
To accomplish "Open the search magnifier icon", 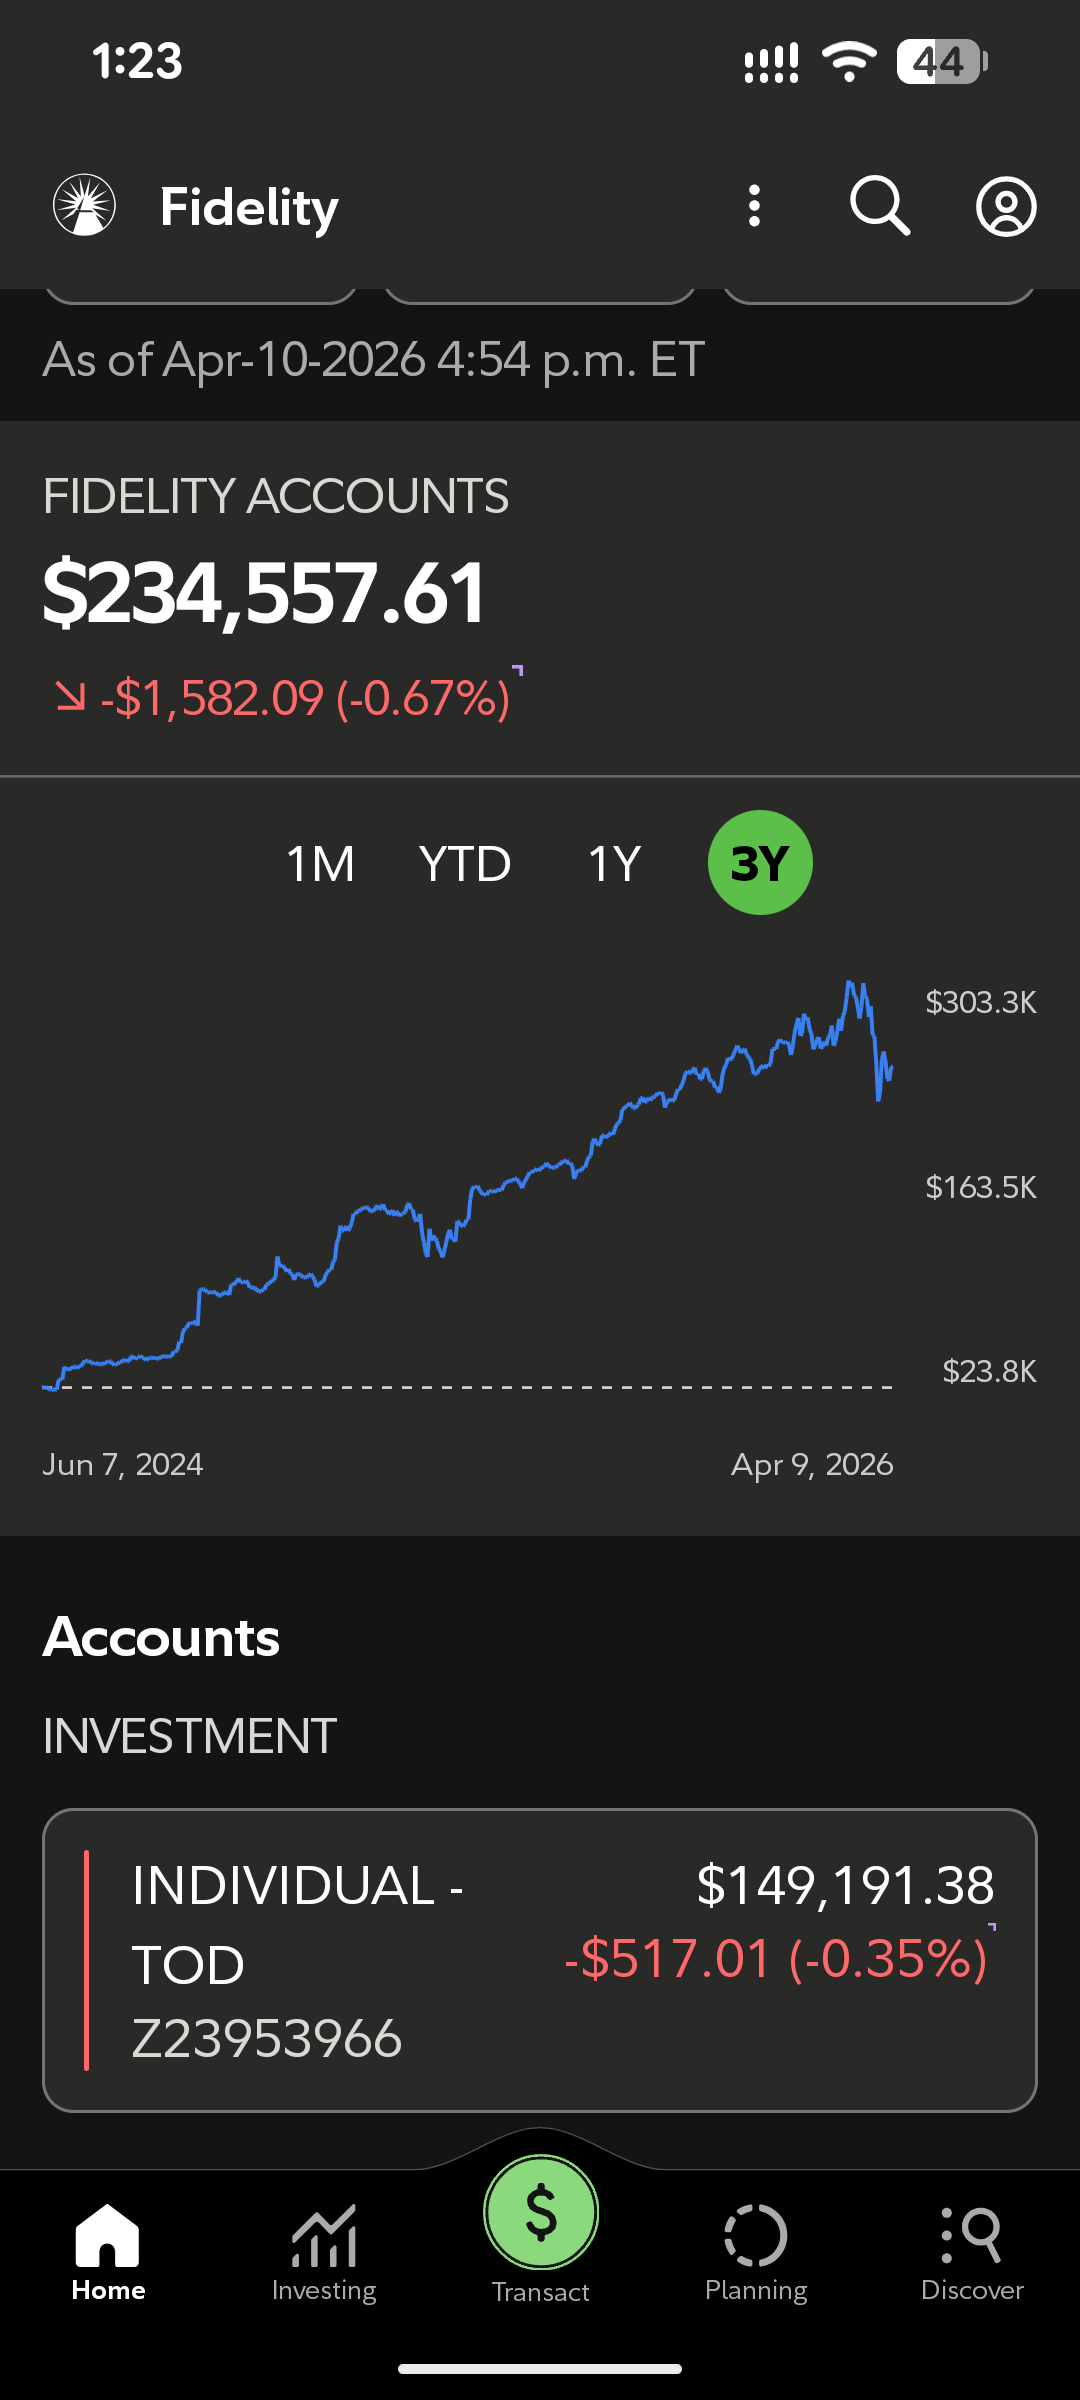I will (x=879, y=206).
